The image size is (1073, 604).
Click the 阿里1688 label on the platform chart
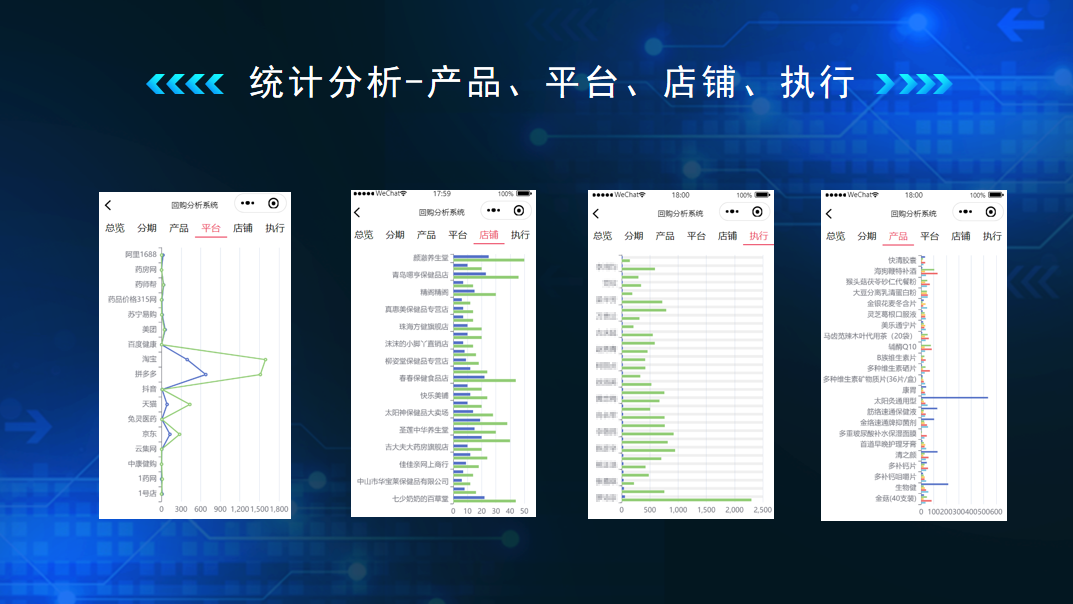[144, 255]
